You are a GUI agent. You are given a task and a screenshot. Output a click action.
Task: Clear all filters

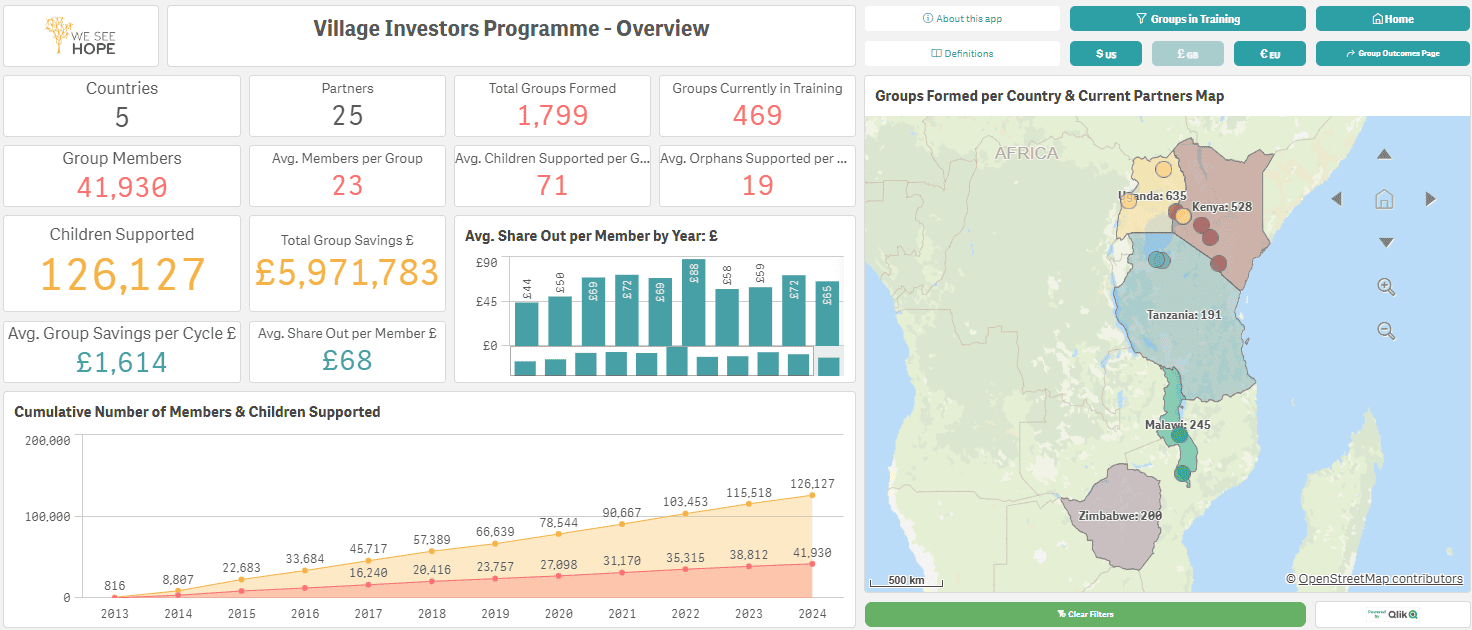(1085, 614)
